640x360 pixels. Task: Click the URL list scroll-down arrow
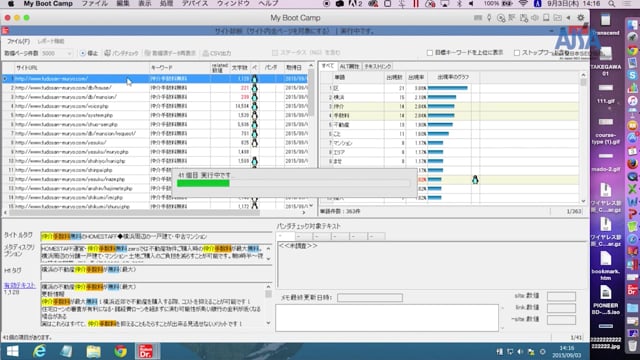pyautogui.click(x=311, y=206)
